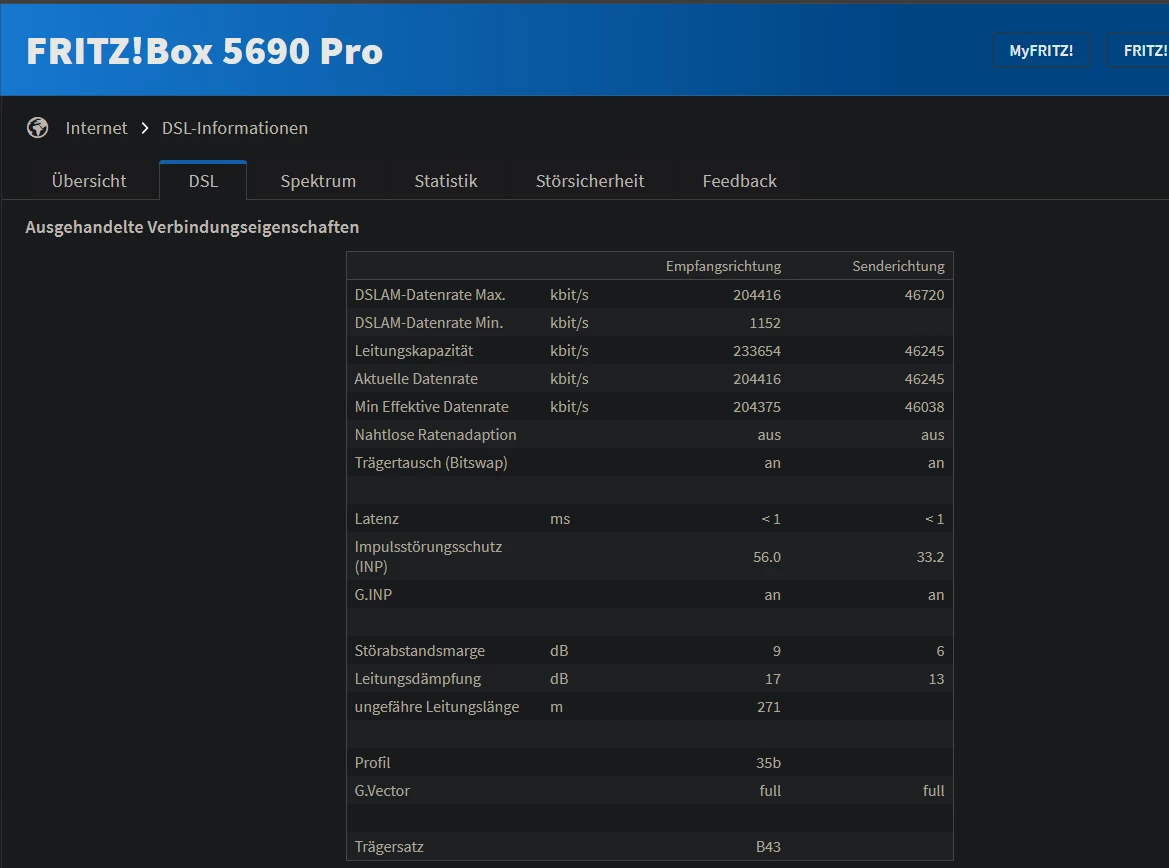Click the Aktuelle Datenrate value 204416
Image resolution: width=1169 pixels, height=868 pixels.
coord(757,379)
